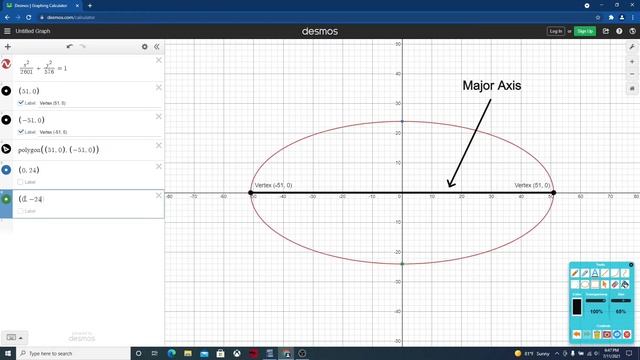Viewport: 640px width, 360px height.
Task: Reset graph to default home view
Action: coord(632,88)
